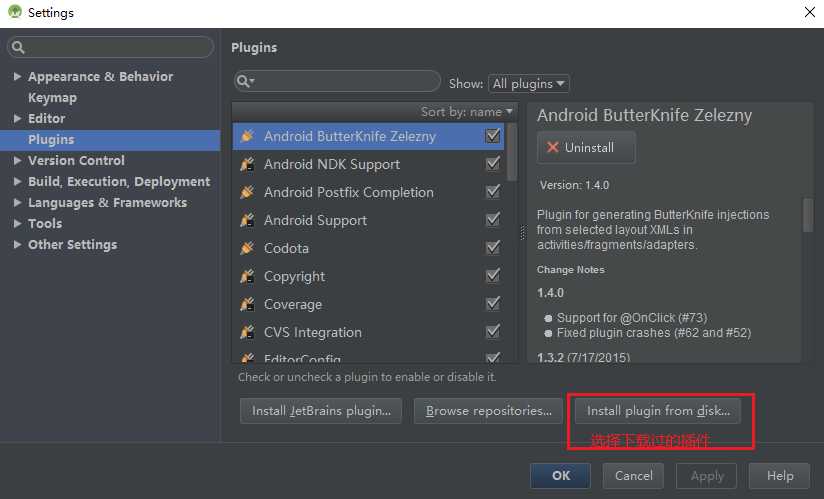Open the Sort by name dropdown

pyautogui.click(x=467, y=112)
